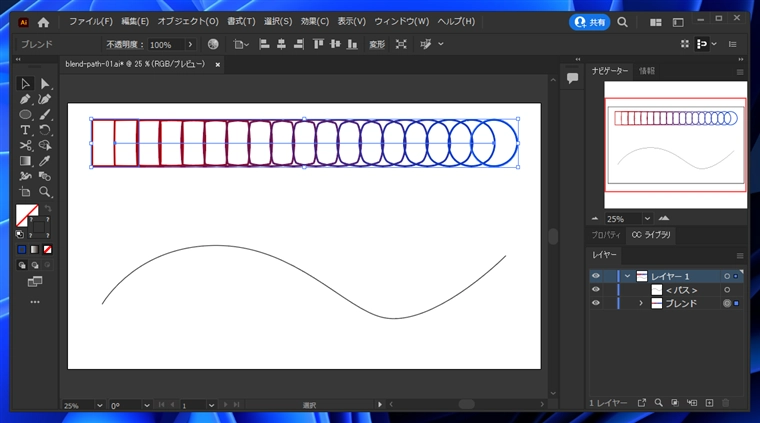Click Create New Layer icon
This screenshot has height=423, width=760.
click(709, 403)
